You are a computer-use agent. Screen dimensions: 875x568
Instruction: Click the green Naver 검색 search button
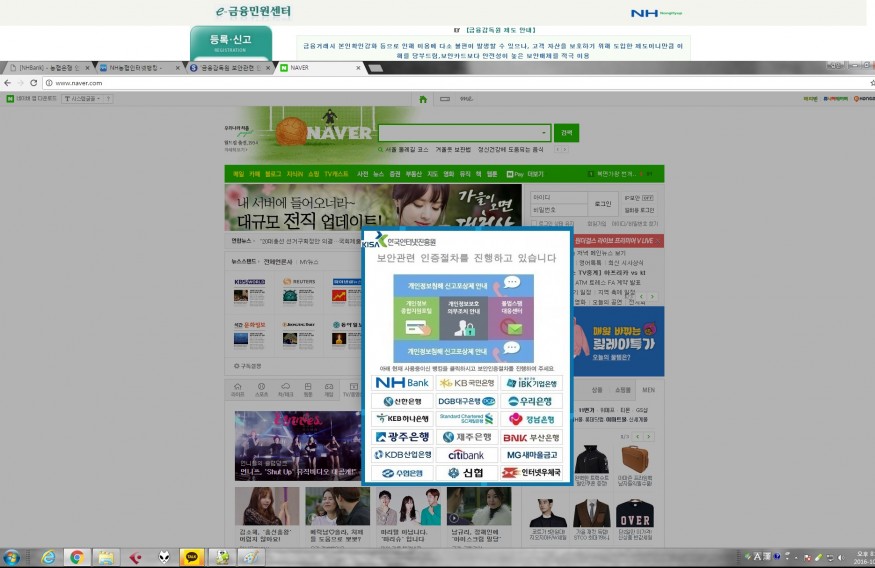pos(567,133)
